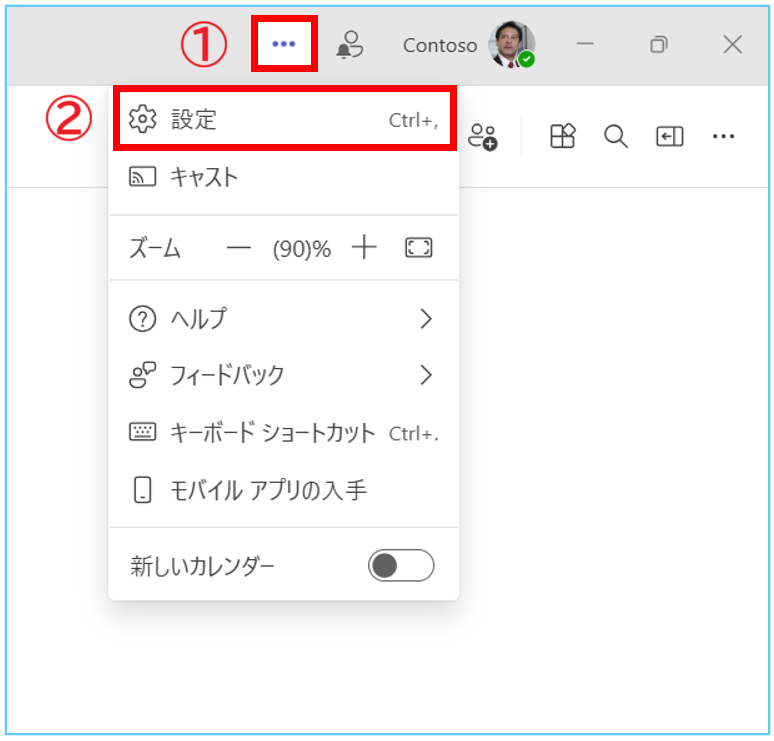
Task: Enable the 新しいカレンダー toggle switch
Action: pos(401,566)
